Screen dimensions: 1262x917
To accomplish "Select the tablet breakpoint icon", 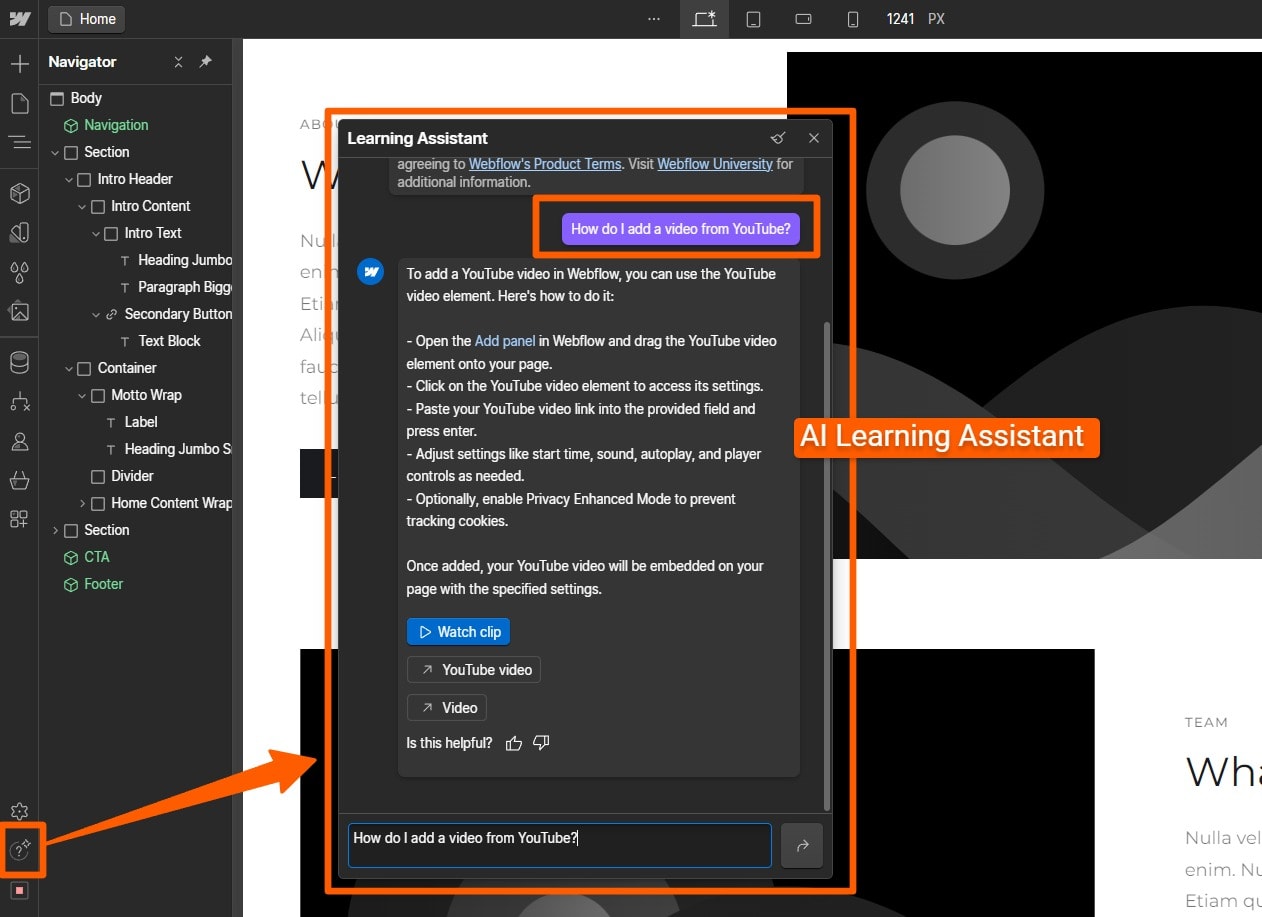I will [x=754, y=19].
